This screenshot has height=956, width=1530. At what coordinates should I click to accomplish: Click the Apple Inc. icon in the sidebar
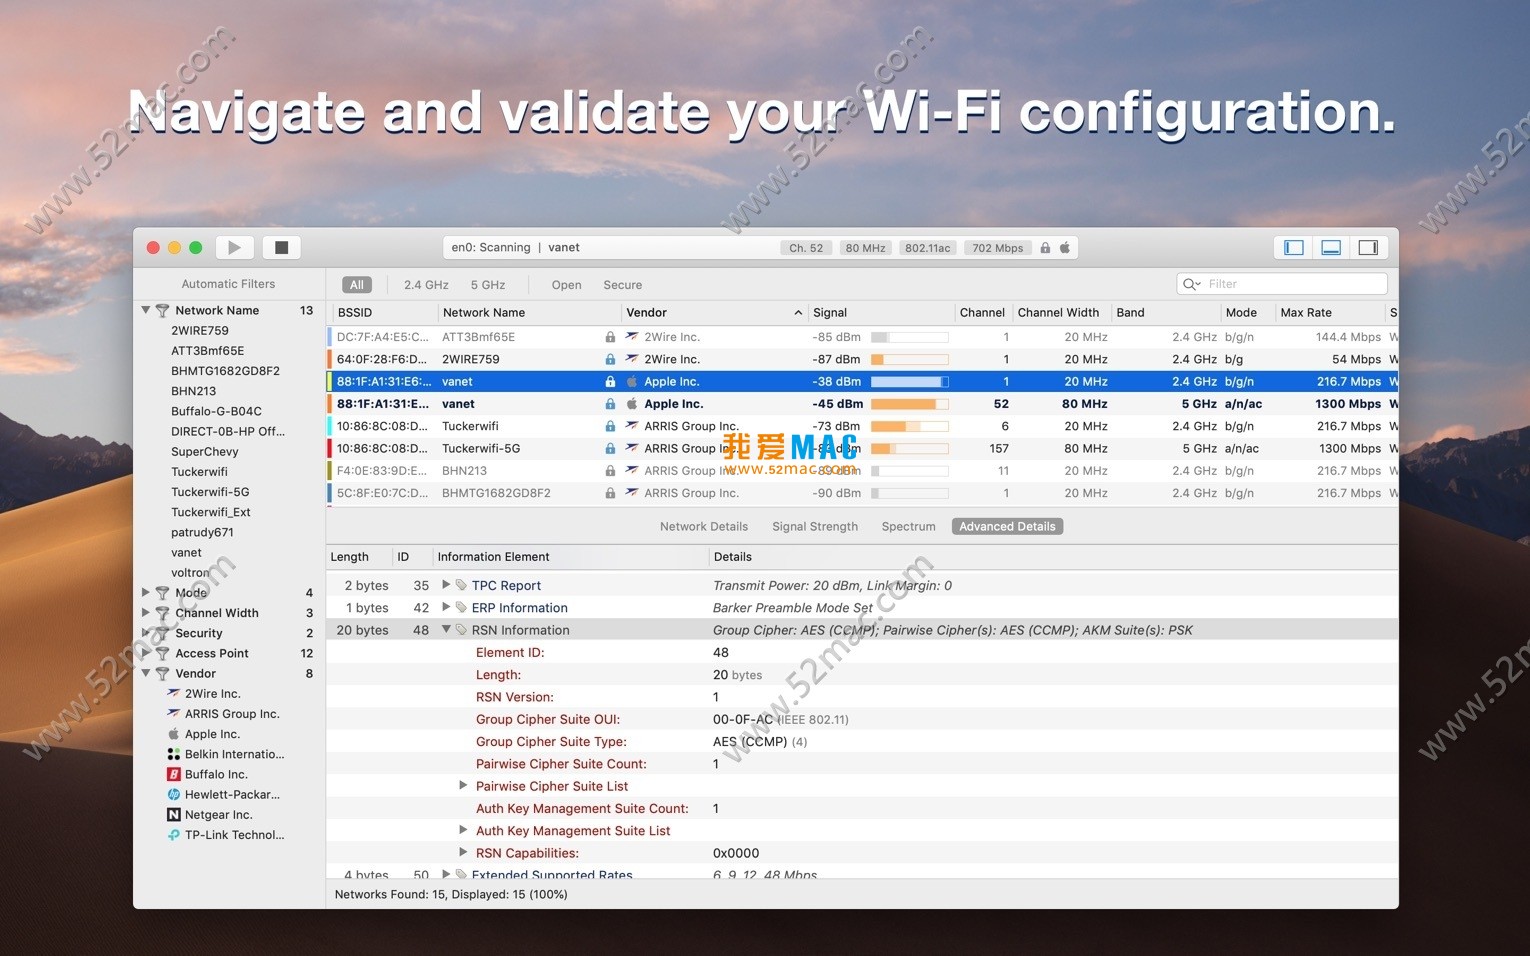click(174, 734)
